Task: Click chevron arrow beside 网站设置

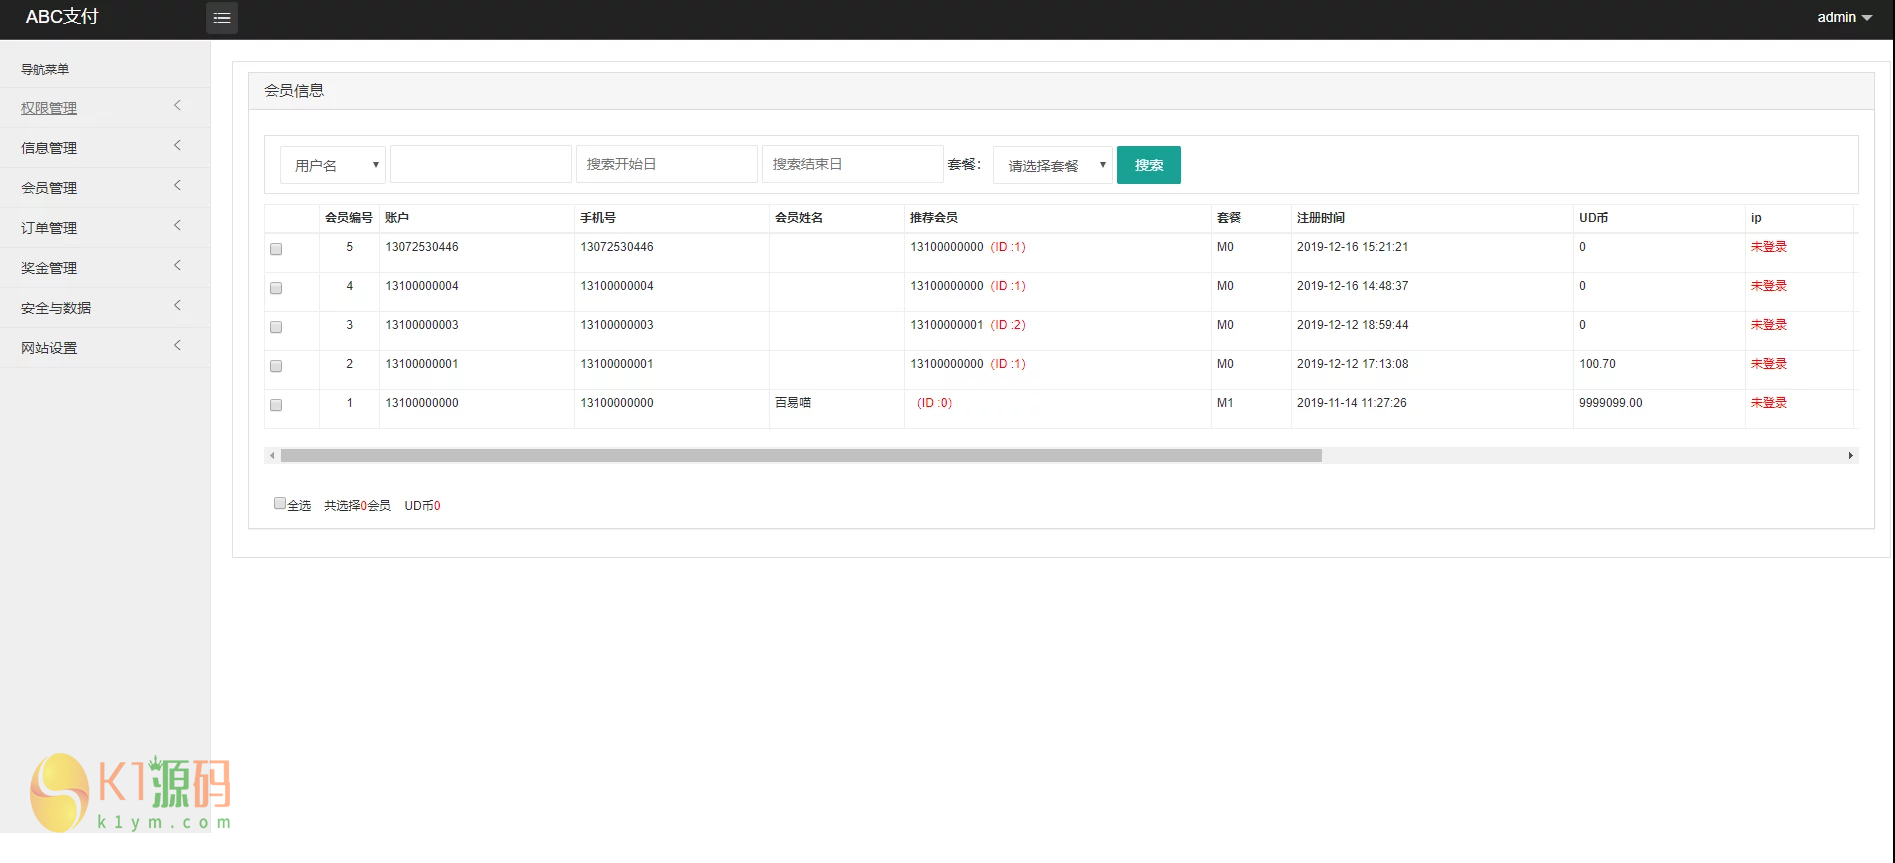Action: [178, 345]
